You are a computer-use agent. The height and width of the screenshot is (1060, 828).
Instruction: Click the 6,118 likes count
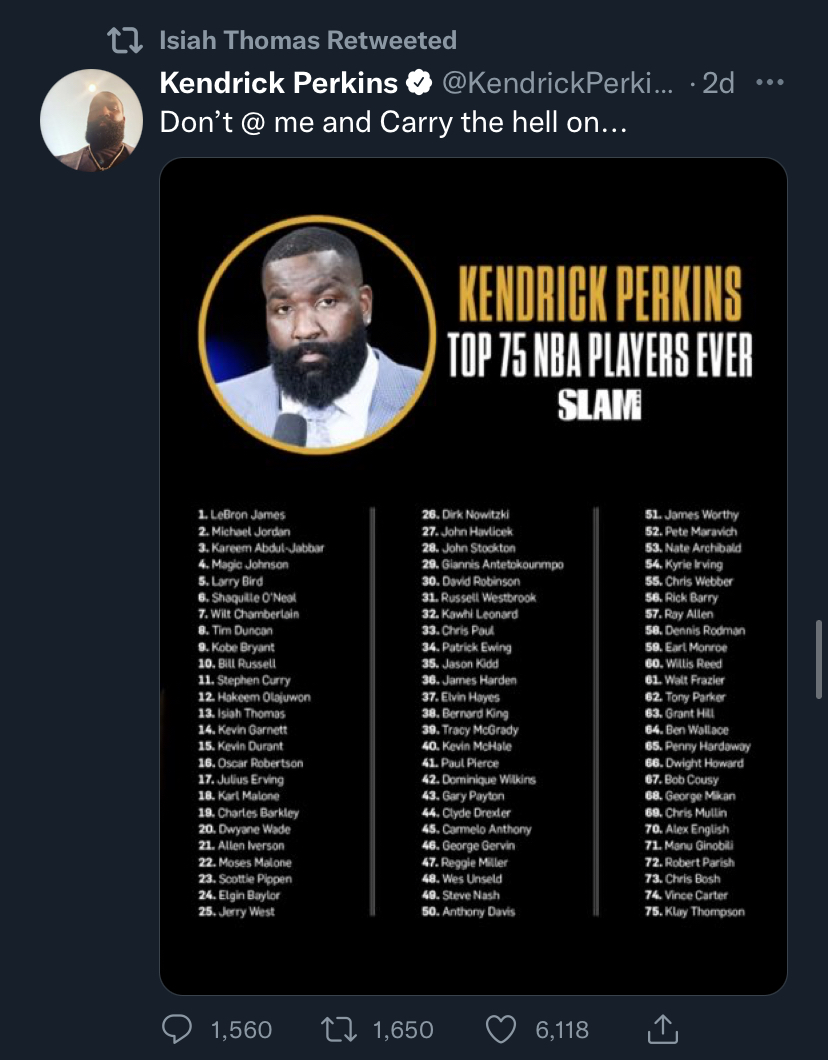pyautogui.click(x=562, y=1029)
